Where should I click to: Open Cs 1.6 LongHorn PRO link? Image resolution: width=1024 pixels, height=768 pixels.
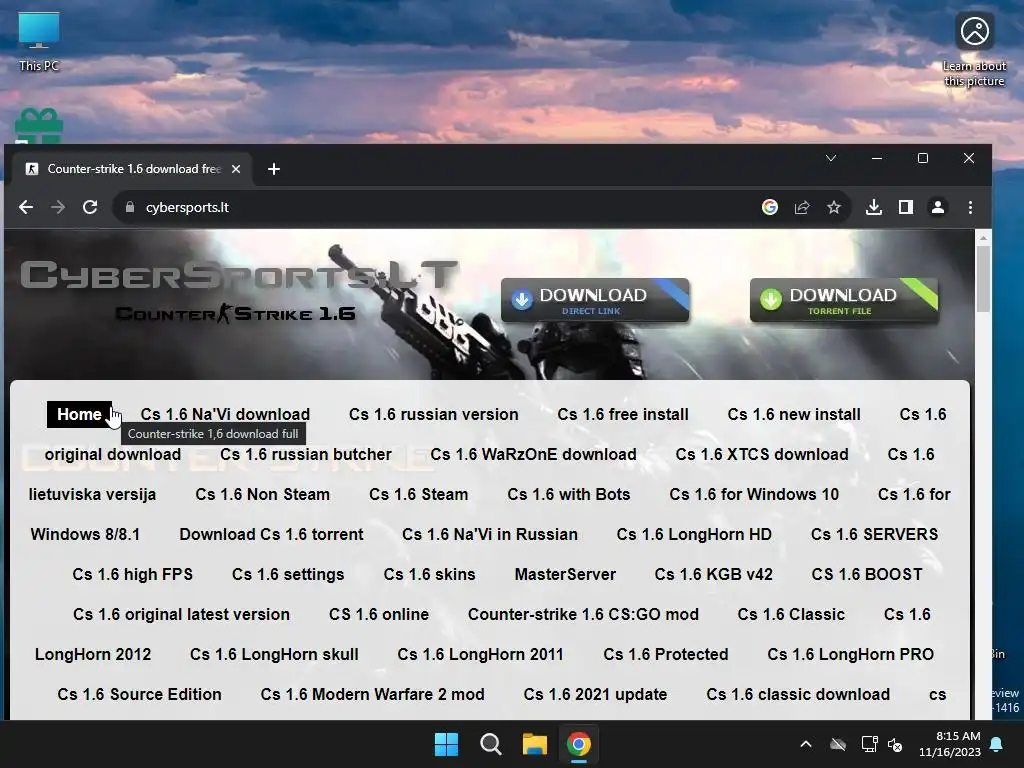tap(851, 654)
